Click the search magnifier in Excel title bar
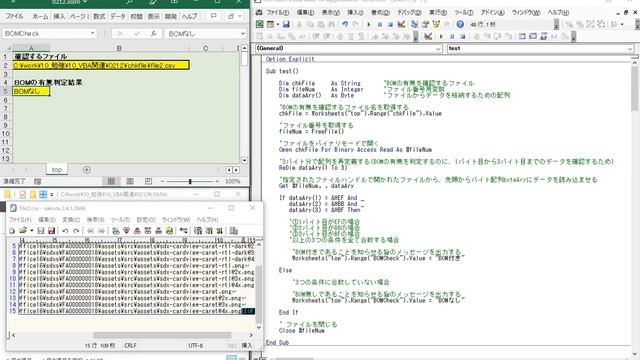Viewport: 640px width, 360px height. click(x=129, y=2)
